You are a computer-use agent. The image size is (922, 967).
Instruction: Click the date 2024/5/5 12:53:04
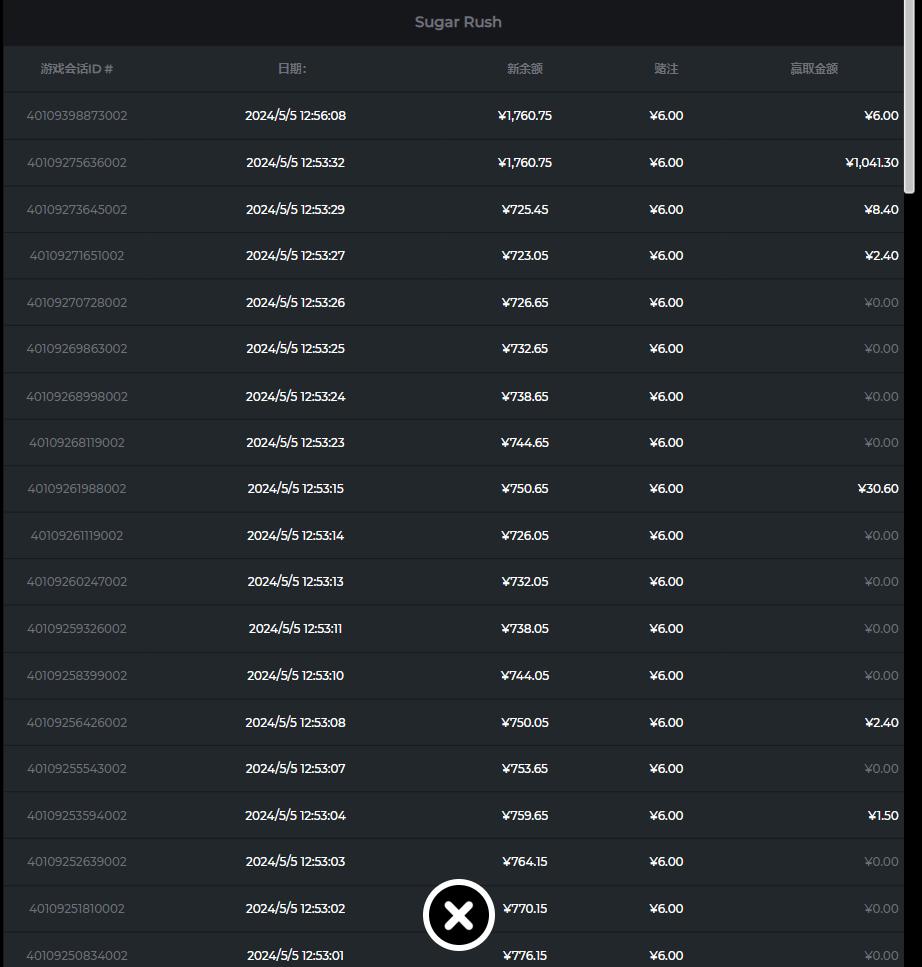tap(295, 815)
